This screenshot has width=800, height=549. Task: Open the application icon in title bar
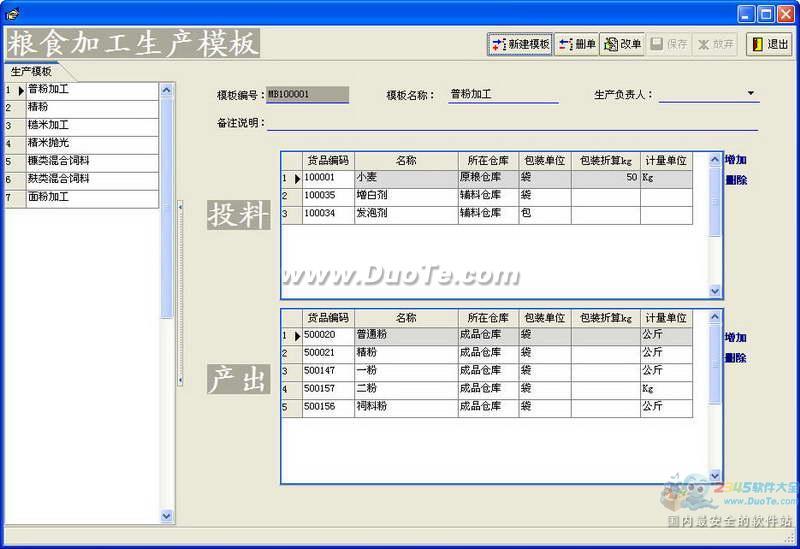pos(12,14)
